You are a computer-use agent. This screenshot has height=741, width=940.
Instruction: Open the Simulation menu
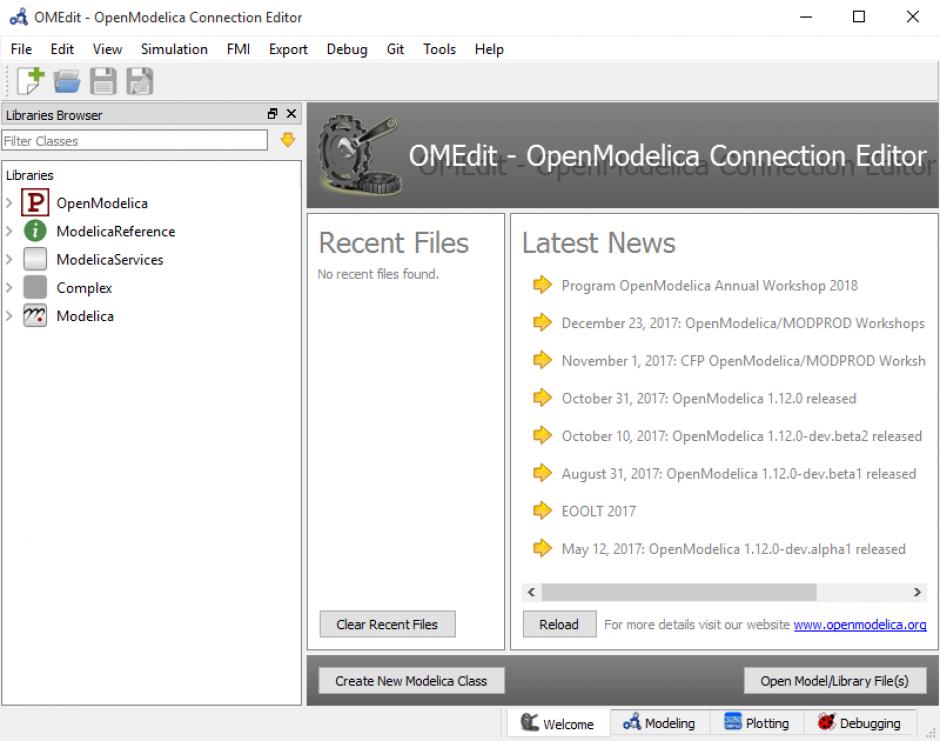(174, 49)
